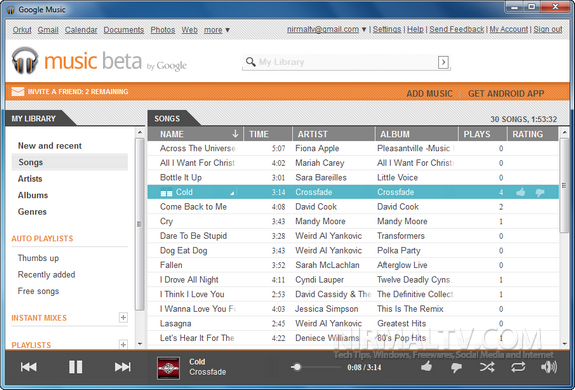Add a new instant mix with plus

(x=123, y=317)
